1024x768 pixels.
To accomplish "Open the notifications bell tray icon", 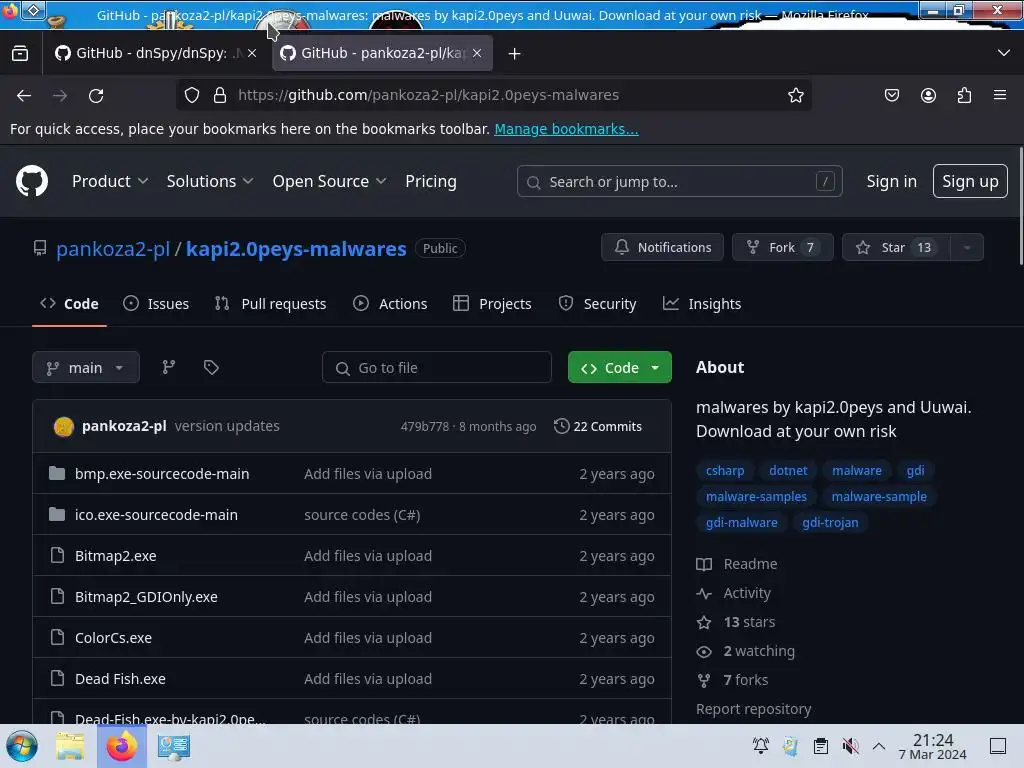I will (761, 746).
